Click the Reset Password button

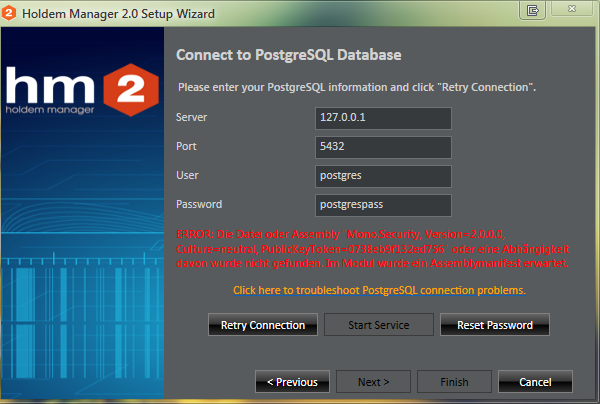tap(495, 325)
